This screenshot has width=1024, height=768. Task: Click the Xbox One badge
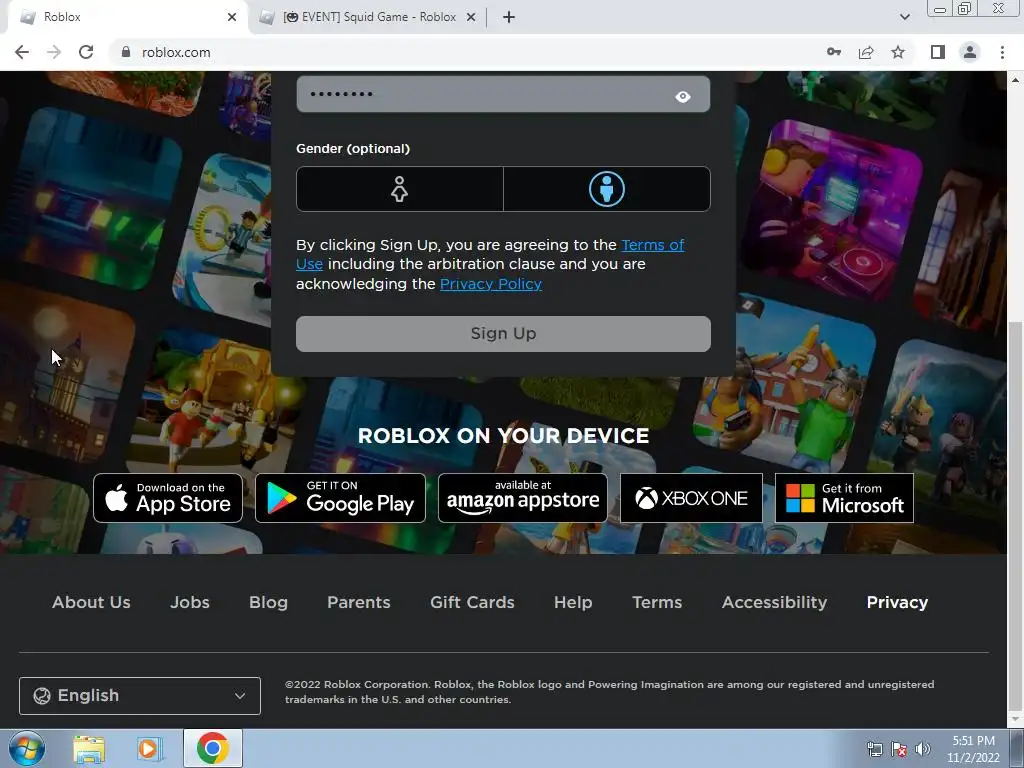pos(691,498)
